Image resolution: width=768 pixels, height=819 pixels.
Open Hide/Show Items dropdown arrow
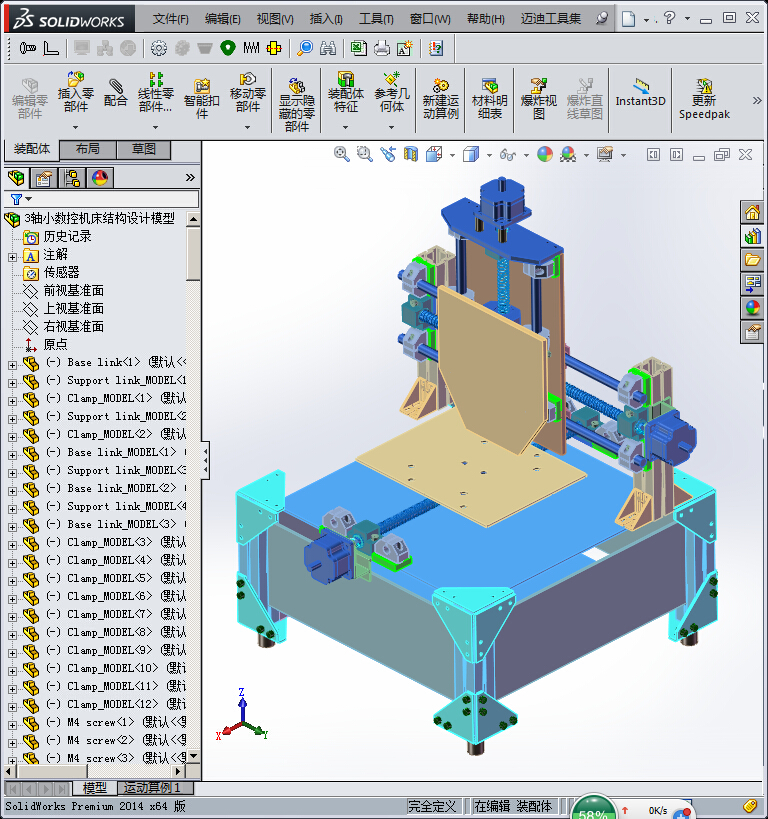[526, 155]
